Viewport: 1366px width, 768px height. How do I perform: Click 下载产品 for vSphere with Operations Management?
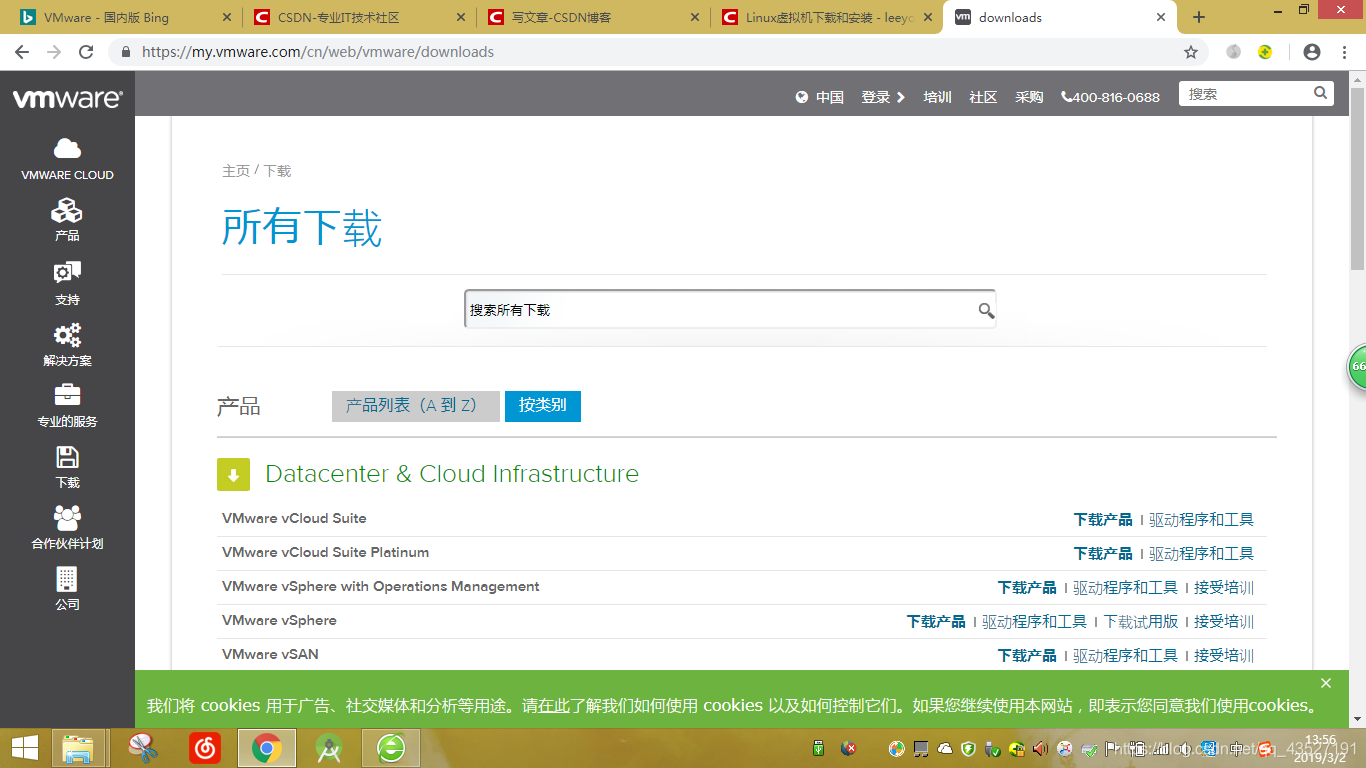point(1027,587)
